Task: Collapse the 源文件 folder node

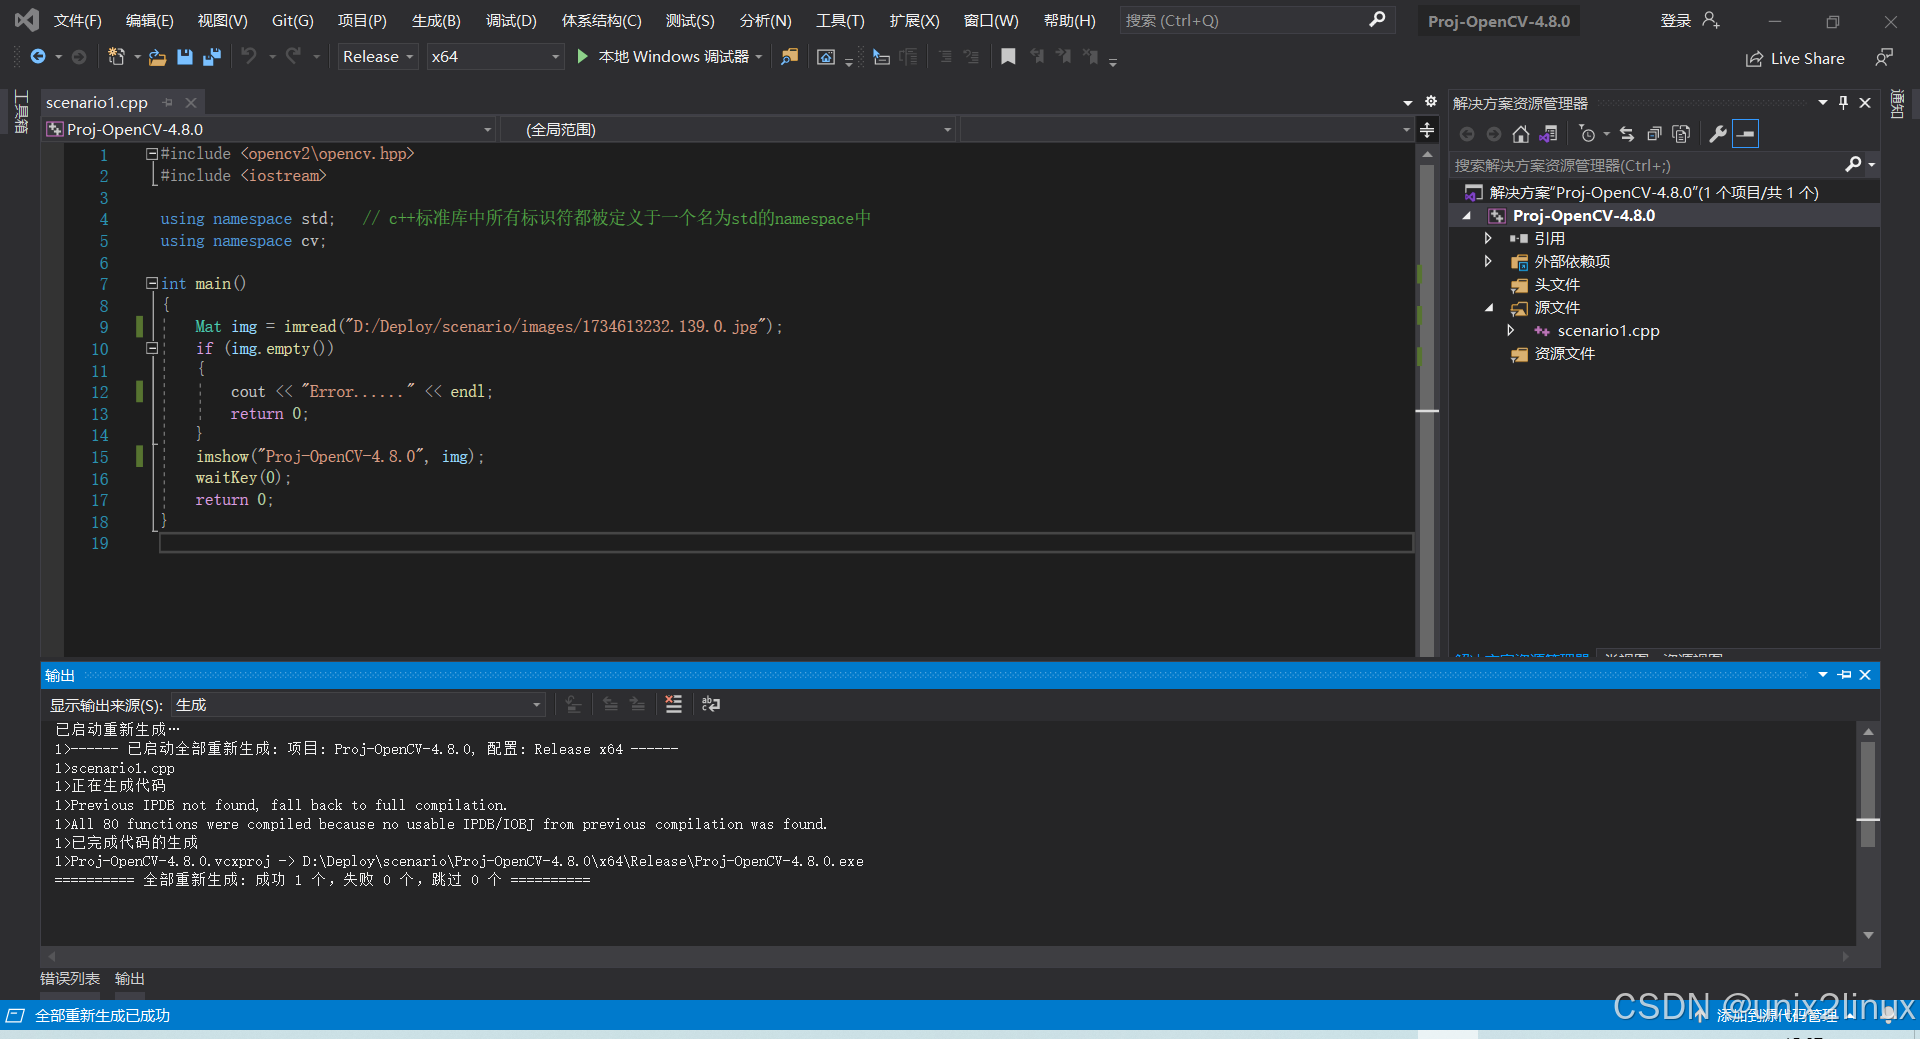Action: [1489, 308]
